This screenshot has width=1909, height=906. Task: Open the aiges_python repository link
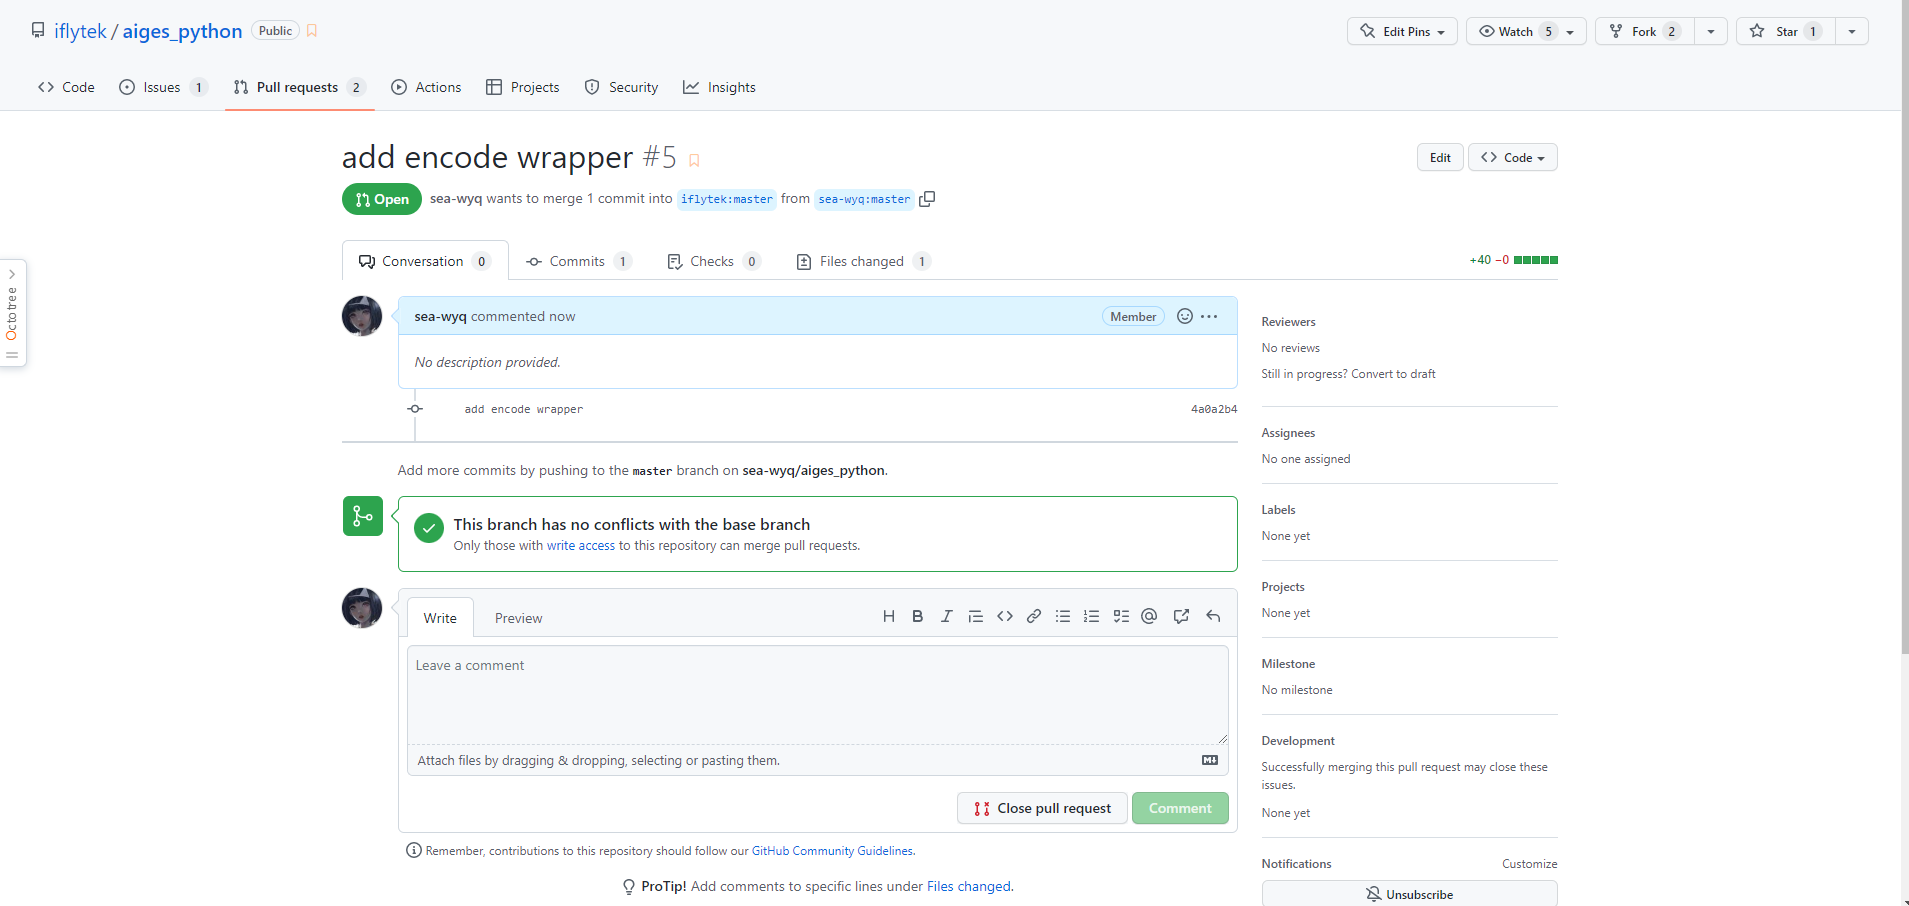click(x=182, y=31)
